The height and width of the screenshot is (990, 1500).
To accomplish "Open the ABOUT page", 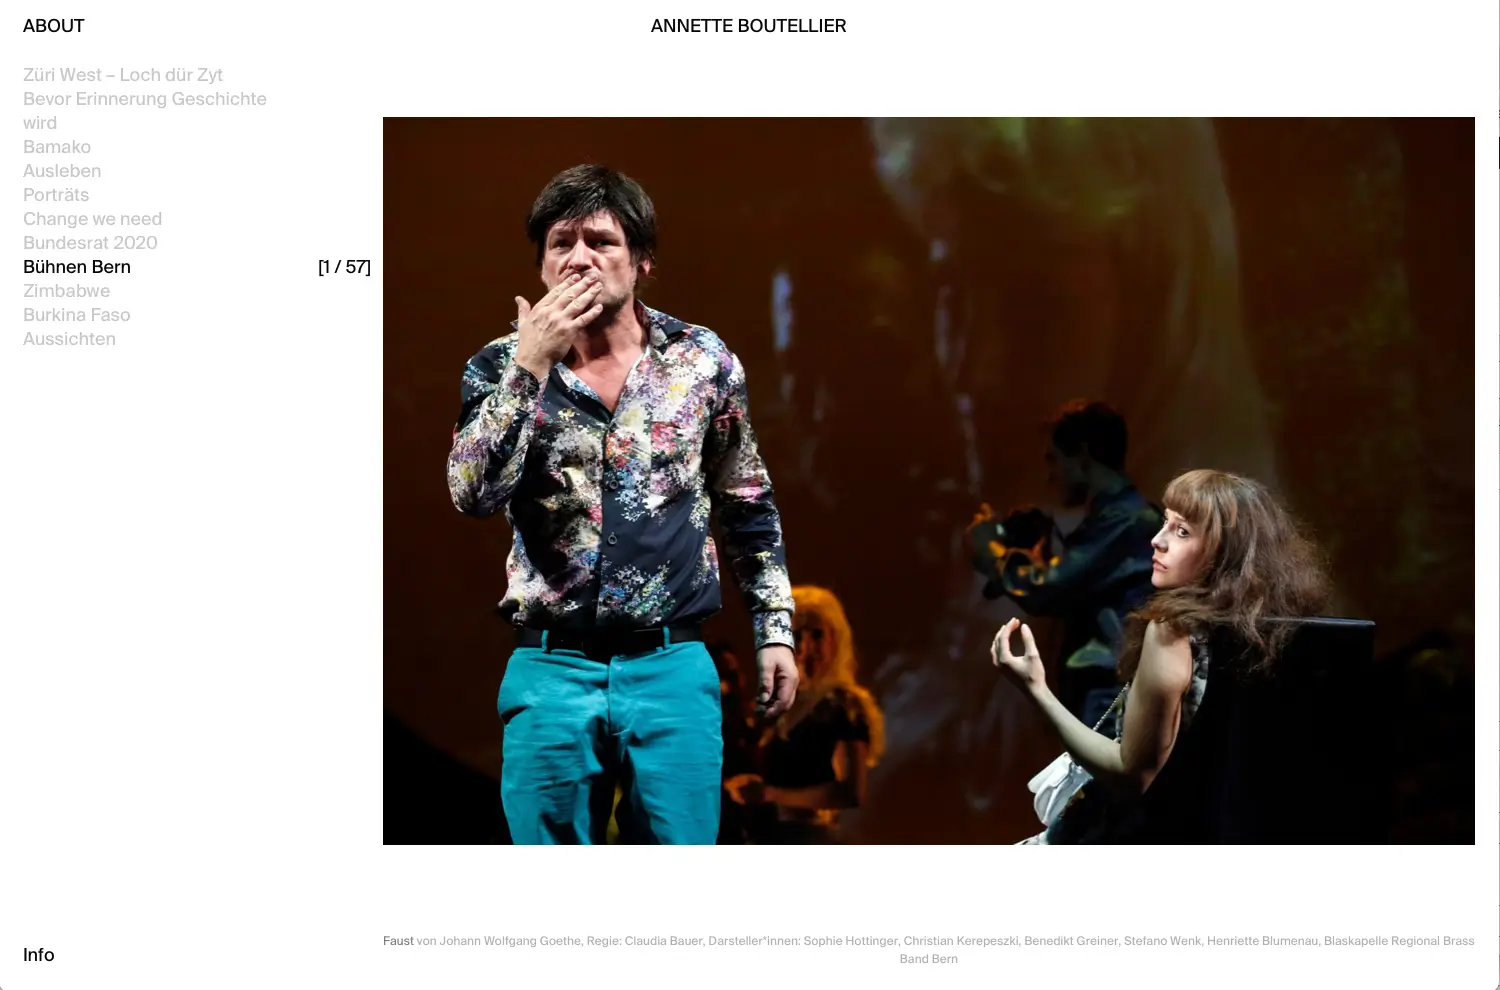I will [54, 26].
